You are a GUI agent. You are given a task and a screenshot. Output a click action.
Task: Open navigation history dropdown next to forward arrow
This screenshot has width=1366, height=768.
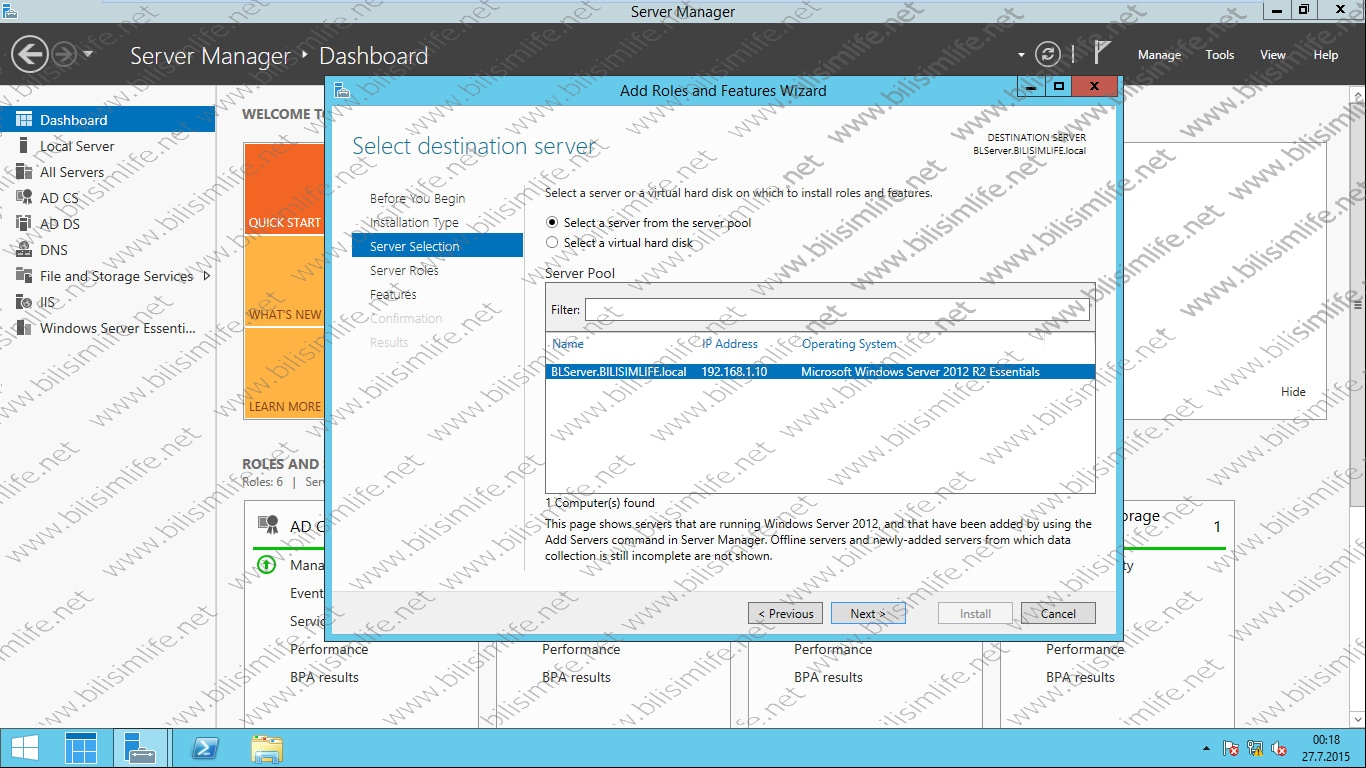pyautogui.click(x=88, y=54)
